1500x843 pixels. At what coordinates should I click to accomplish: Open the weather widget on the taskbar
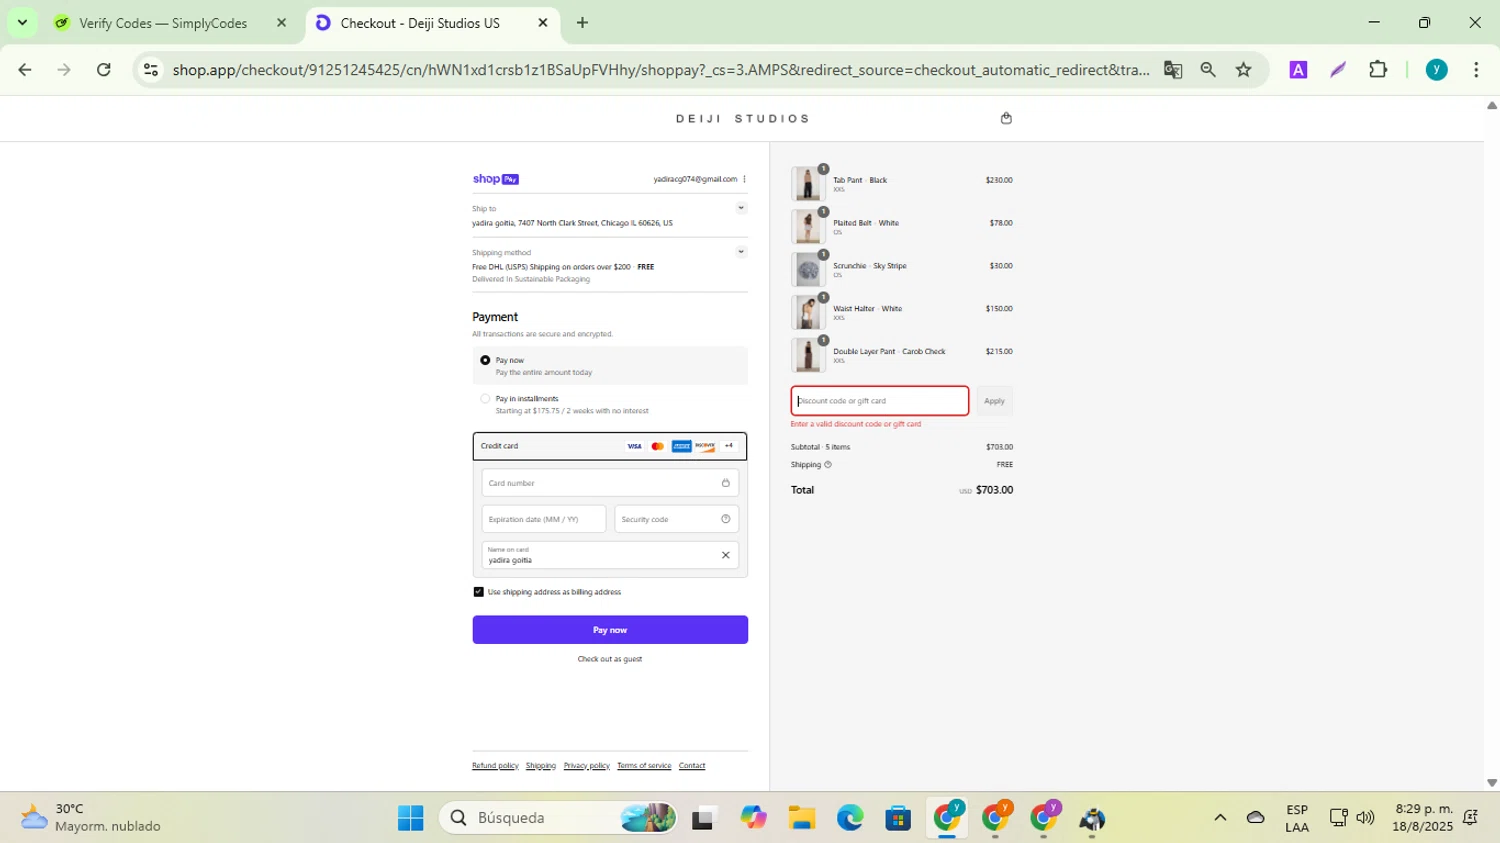click(90, 818)
